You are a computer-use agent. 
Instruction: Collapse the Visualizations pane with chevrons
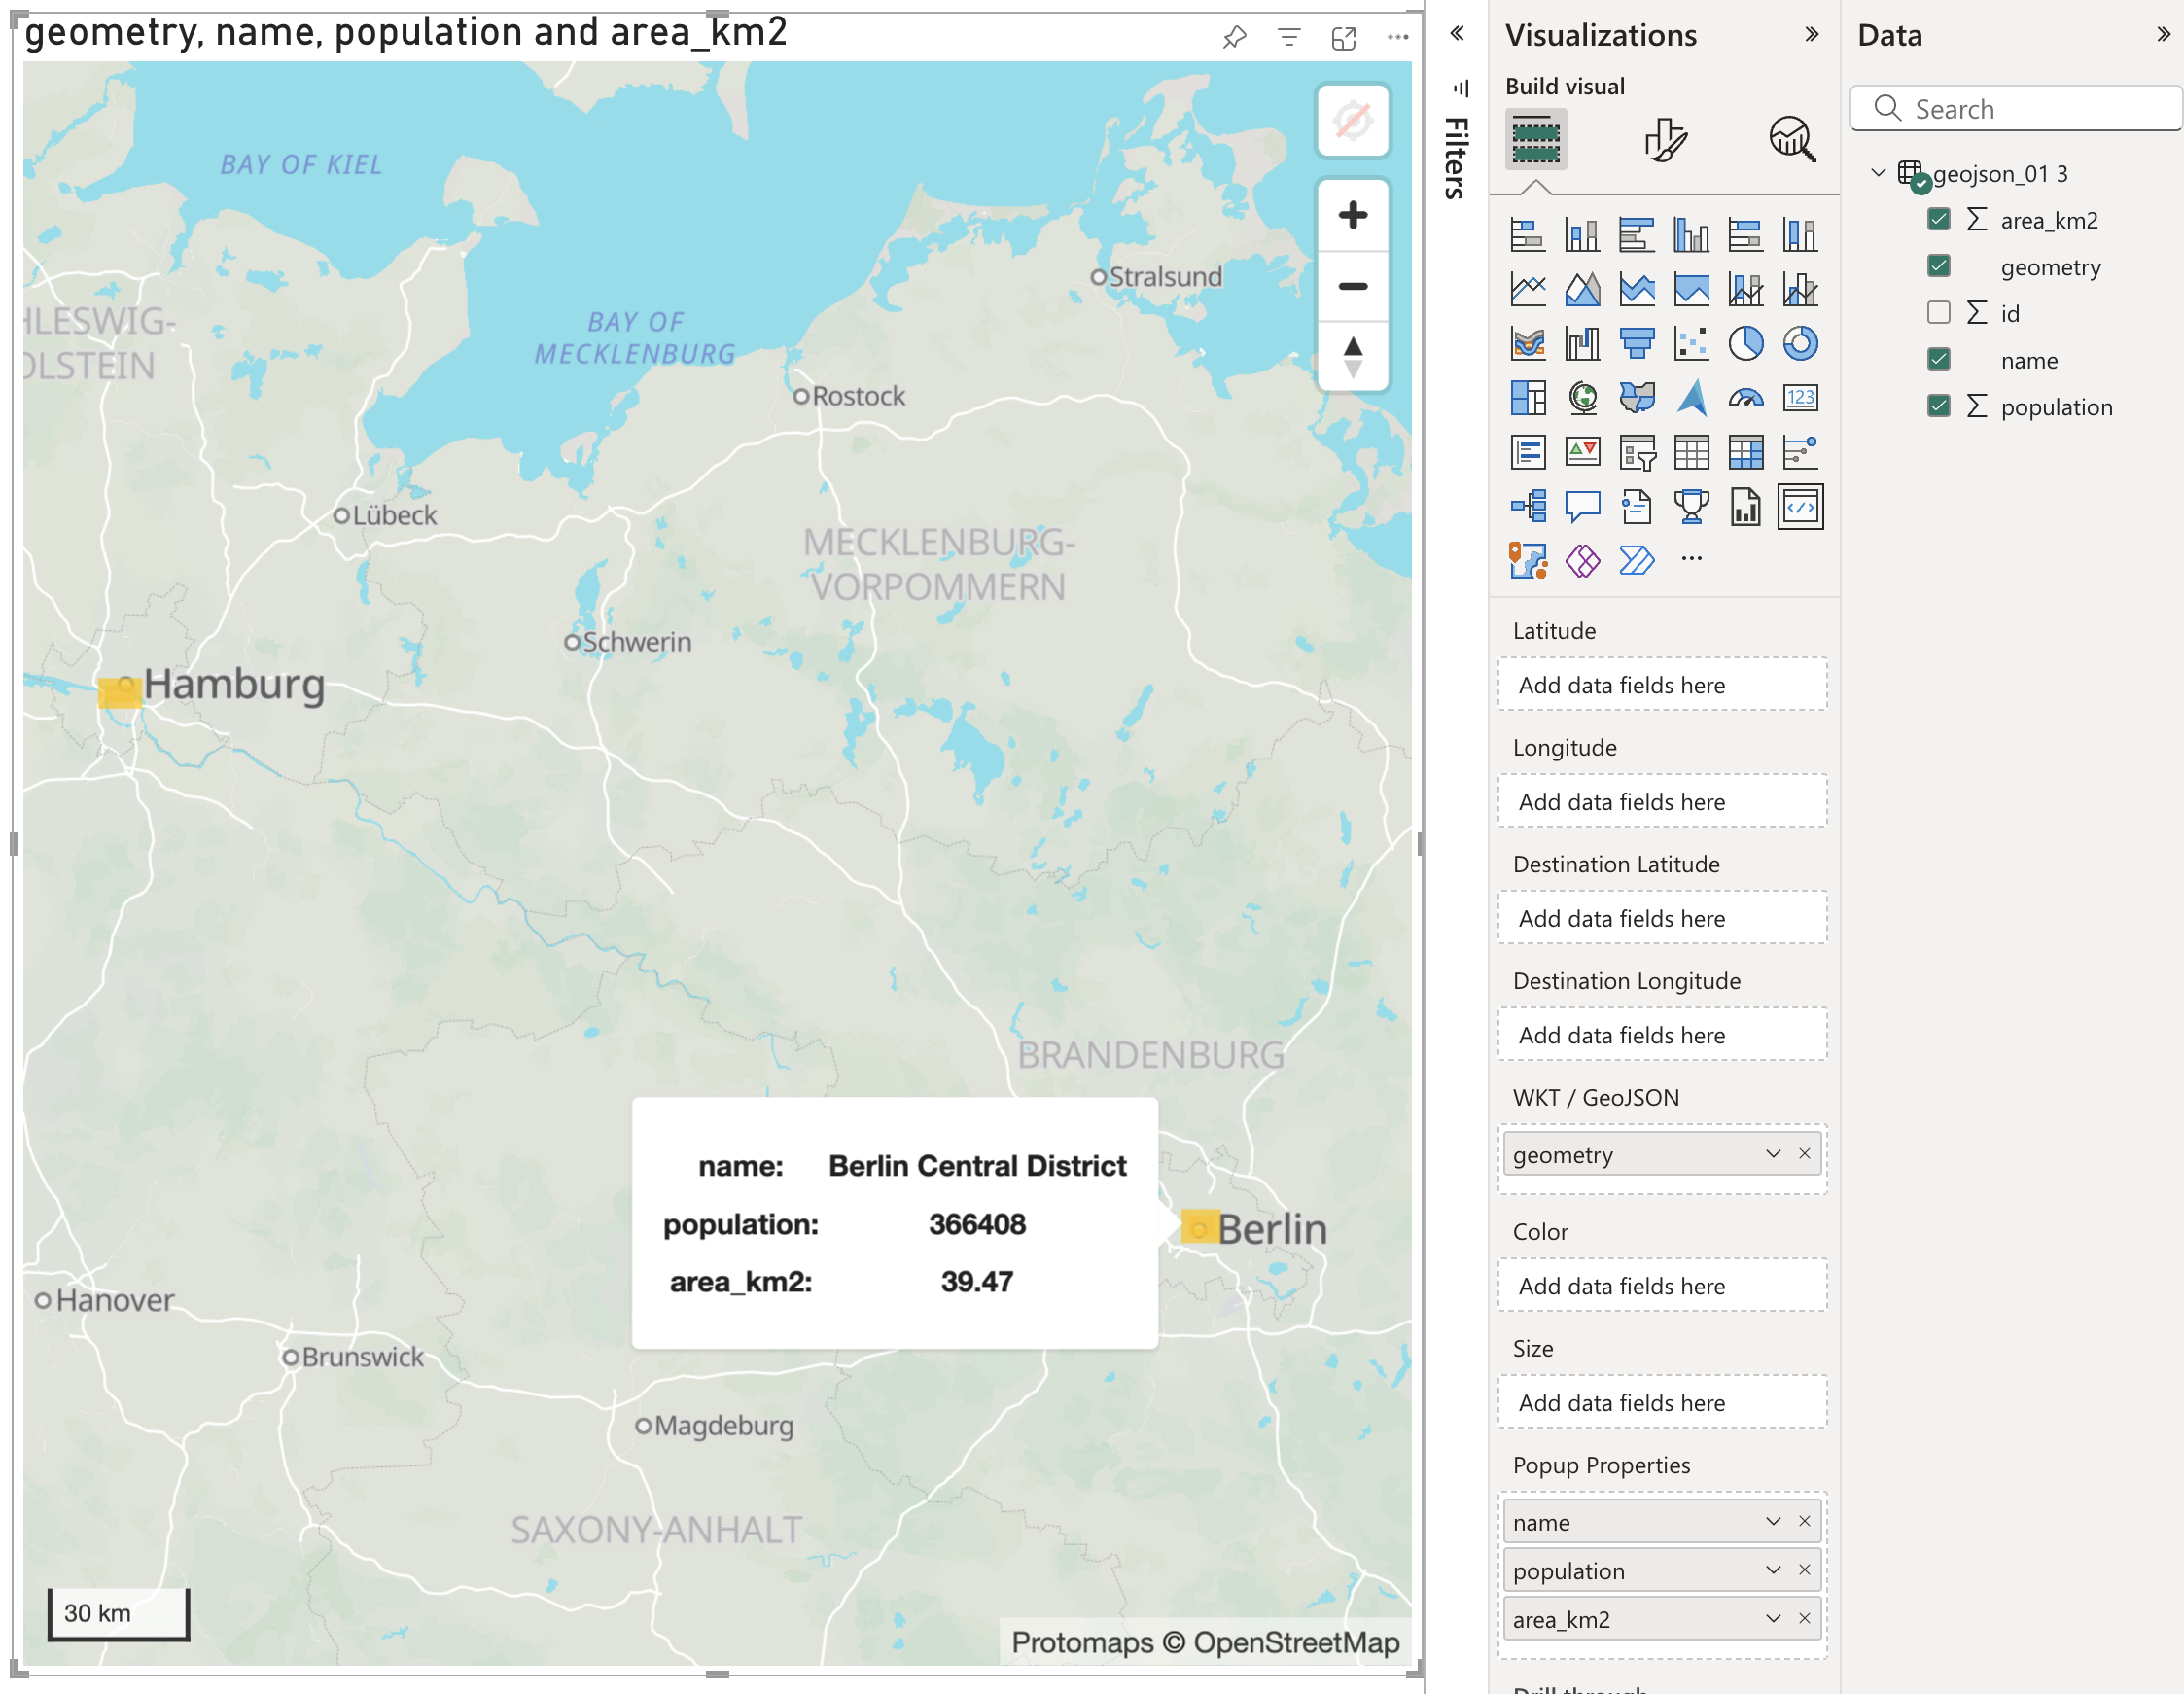(x=1811, y=34)
